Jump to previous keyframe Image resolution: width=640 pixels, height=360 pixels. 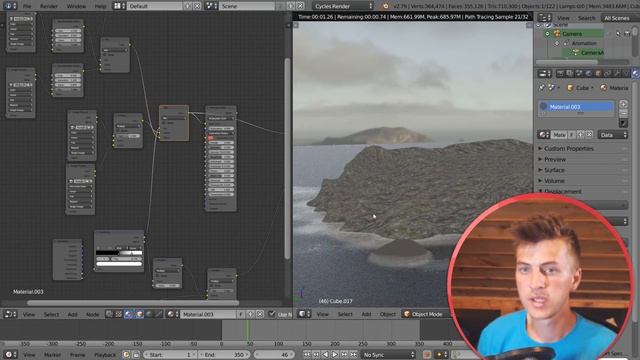(x=316, y=355)
